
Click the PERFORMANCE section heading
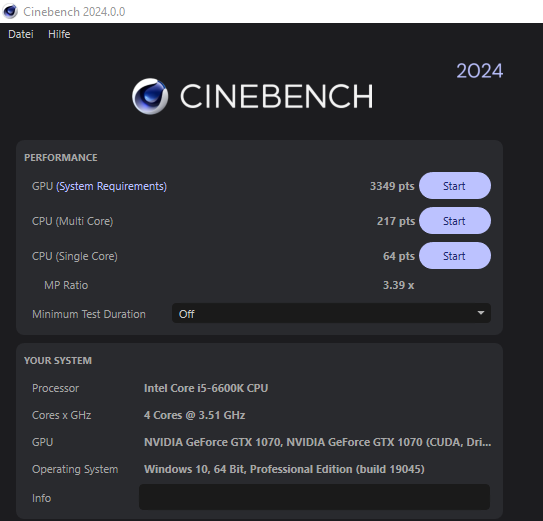(x=61, y=158)
